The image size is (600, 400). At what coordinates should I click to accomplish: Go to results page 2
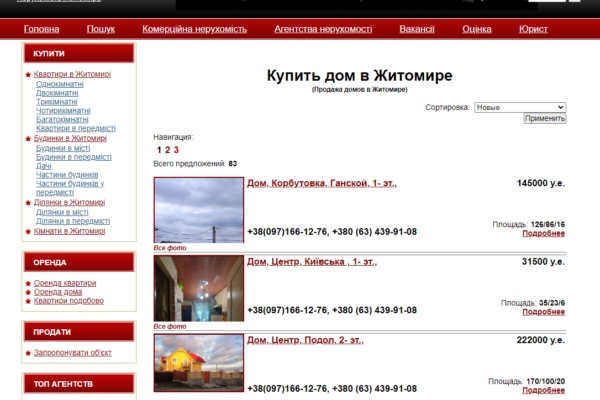168,150
